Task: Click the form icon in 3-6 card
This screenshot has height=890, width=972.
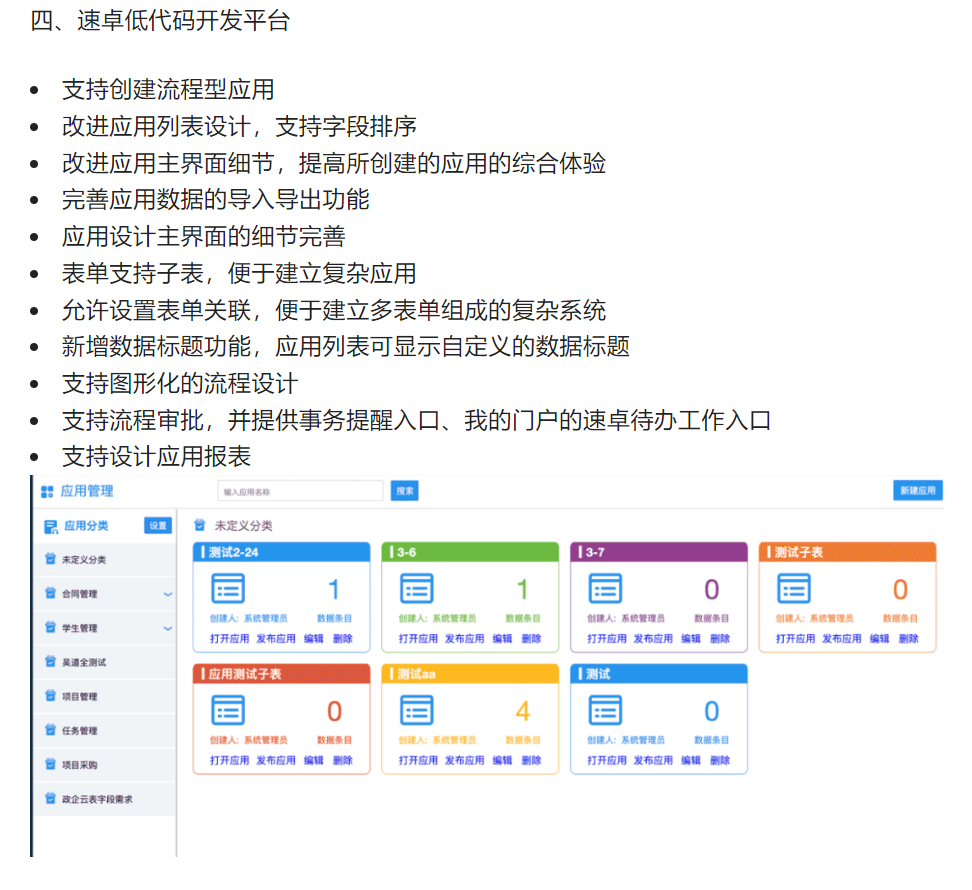Action: 416,588
